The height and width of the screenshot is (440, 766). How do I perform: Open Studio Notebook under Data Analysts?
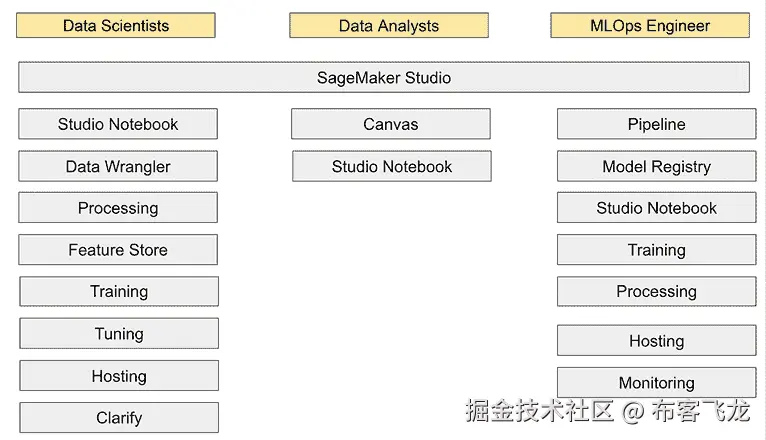(392, 166)
